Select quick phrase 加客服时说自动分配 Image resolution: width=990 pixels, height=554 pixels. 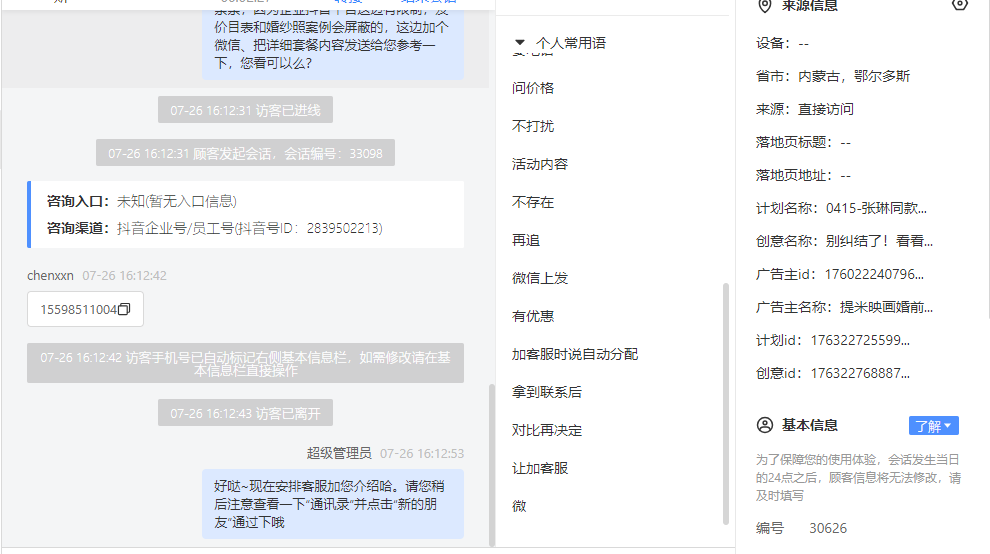[x=575, y=354]
